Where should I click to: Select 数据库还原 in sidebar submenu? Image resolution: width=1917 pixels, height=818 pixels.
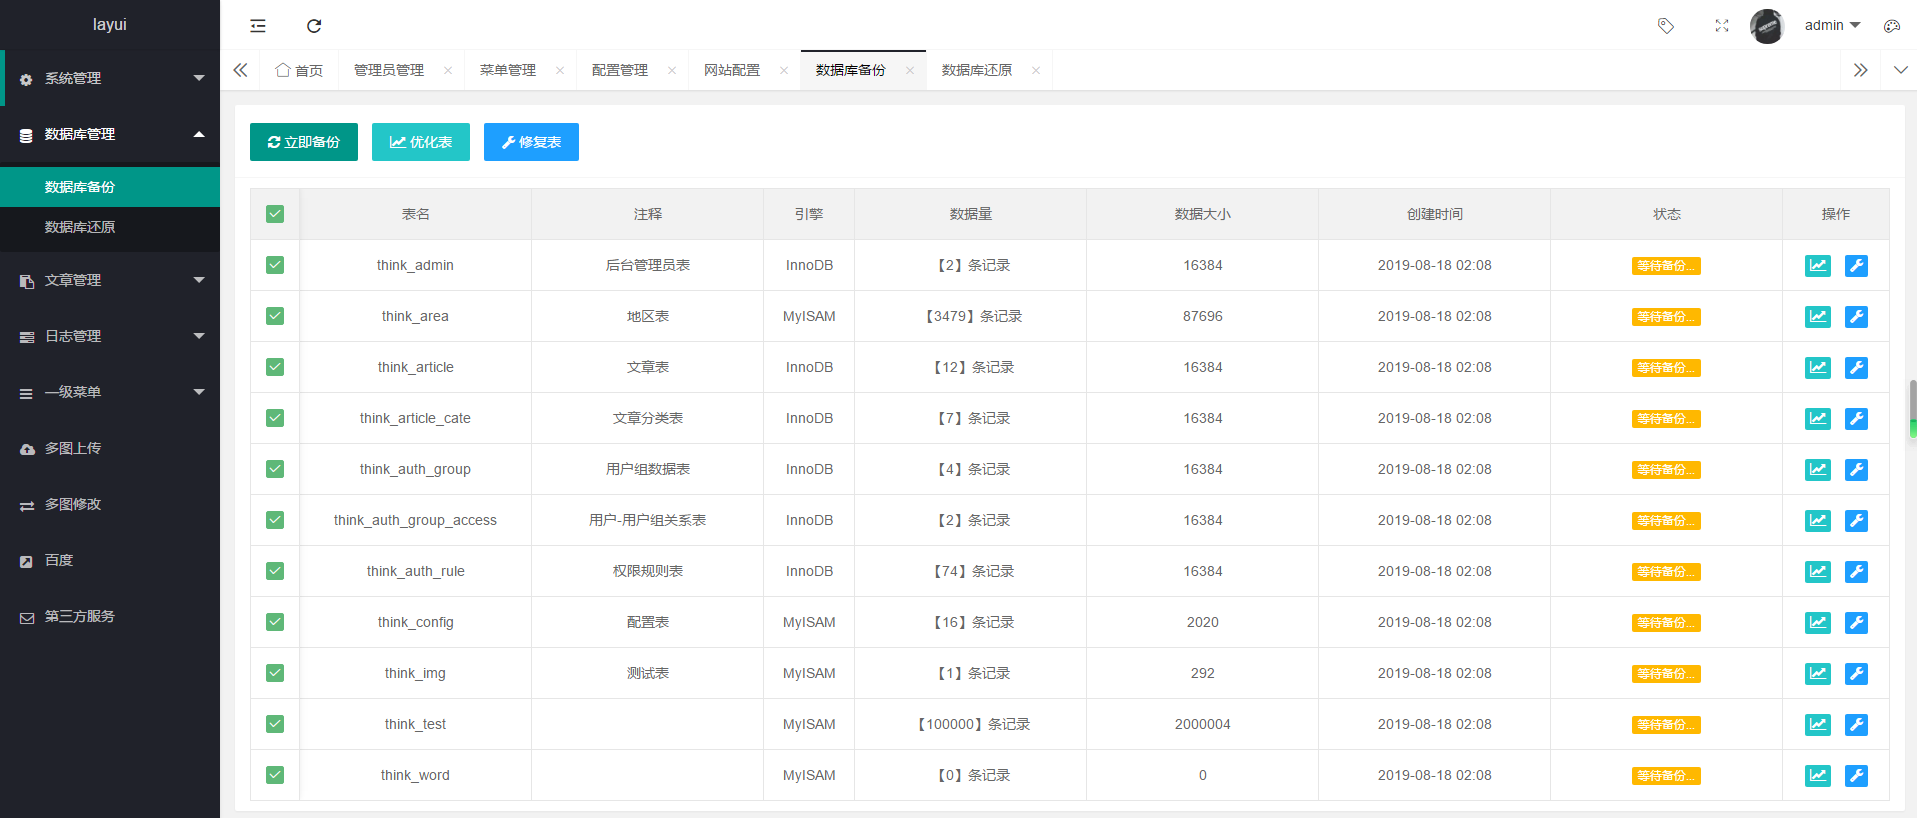(x=110, y=227)
